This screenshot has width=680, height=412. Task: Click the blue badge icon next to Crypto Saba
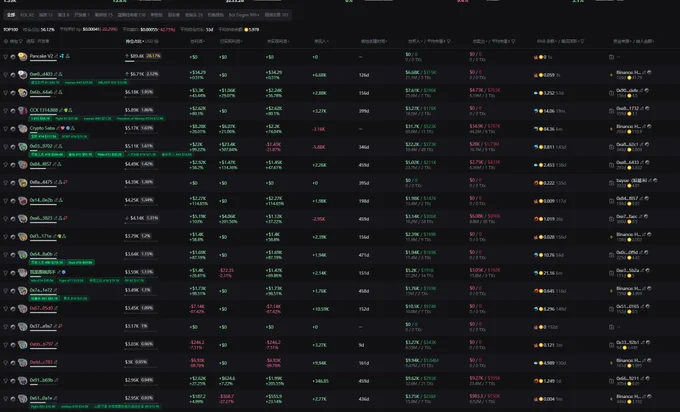coord(68,128)
